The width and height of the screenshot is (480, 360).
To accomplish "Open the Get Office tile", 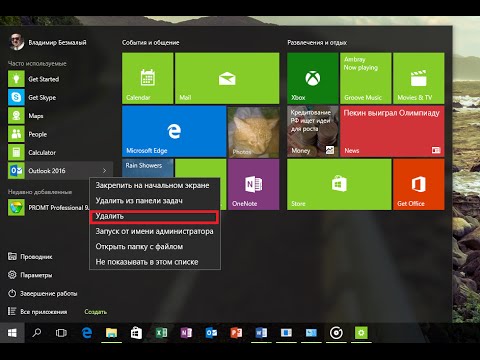I will (419, 184).
